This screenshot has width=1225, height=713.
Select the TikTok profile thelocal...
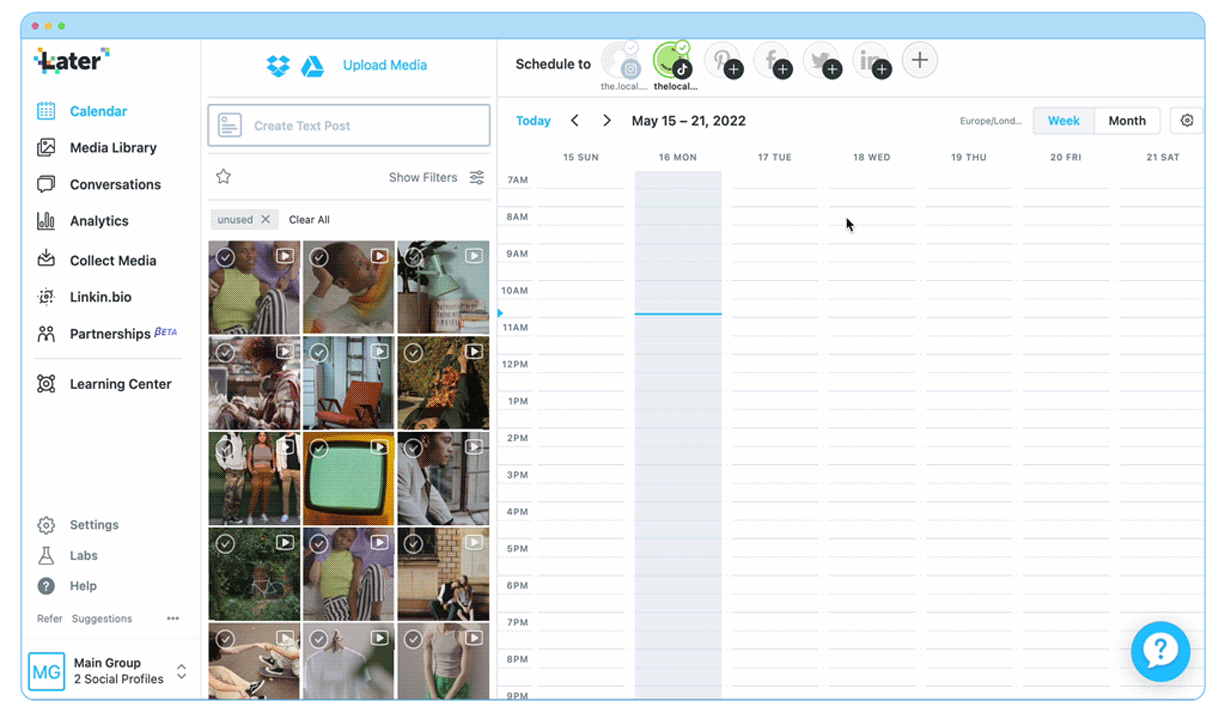click(x=674, y=63)
